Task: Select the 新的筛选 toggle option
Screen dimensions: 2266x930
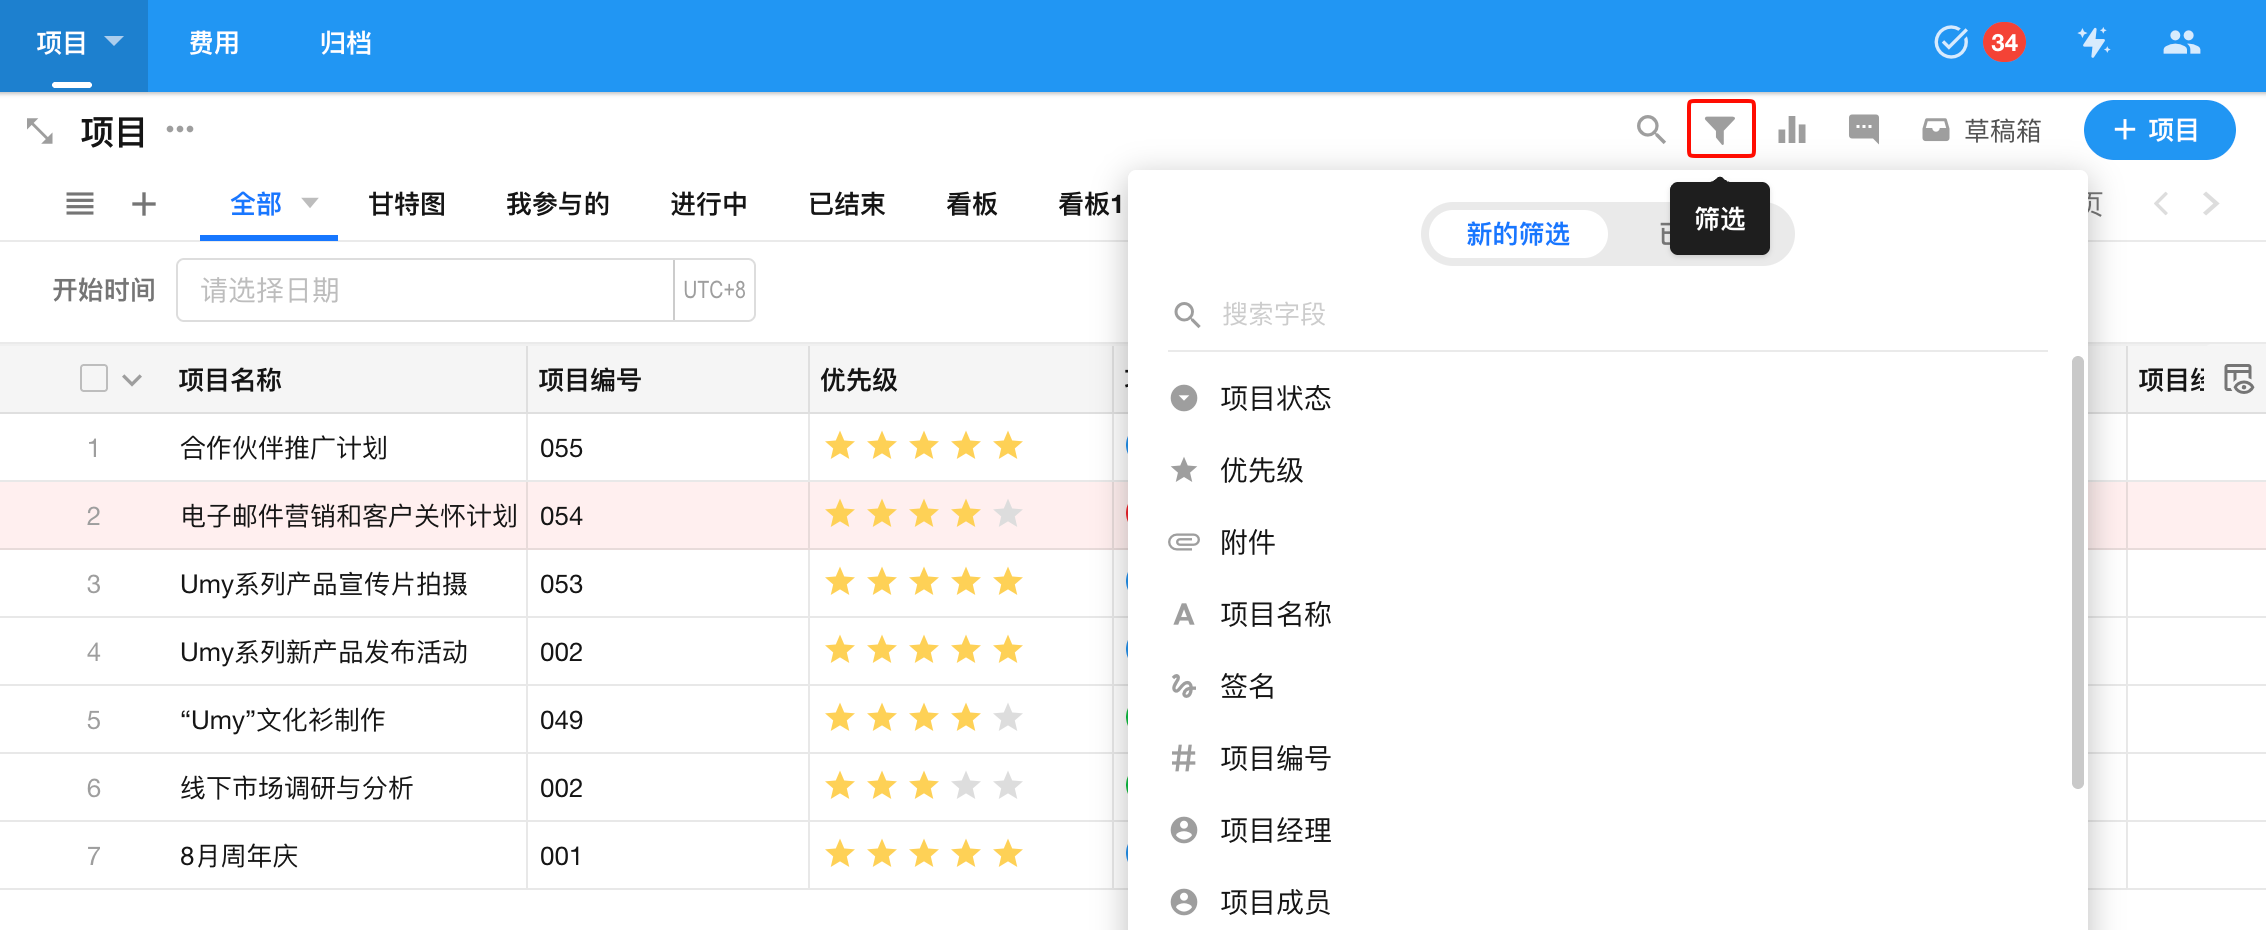Action: click(1517, 234)
